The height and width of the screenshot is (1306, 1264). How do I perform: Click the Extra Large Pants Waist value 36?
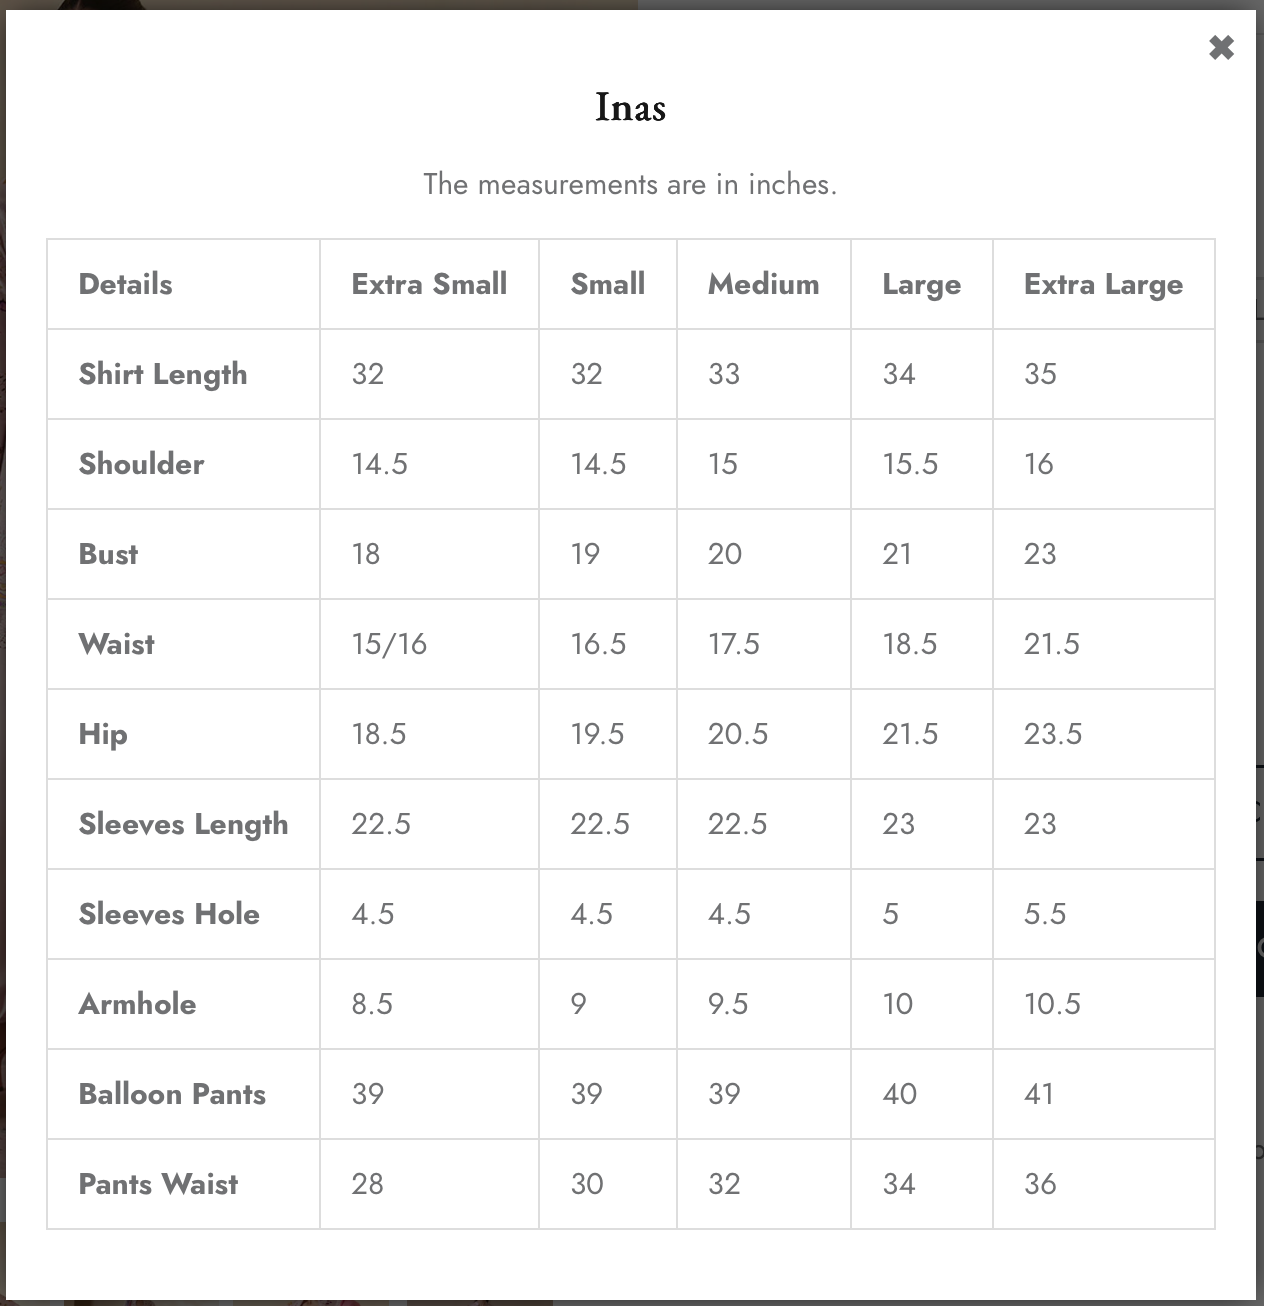(x=1040, y=1184)
